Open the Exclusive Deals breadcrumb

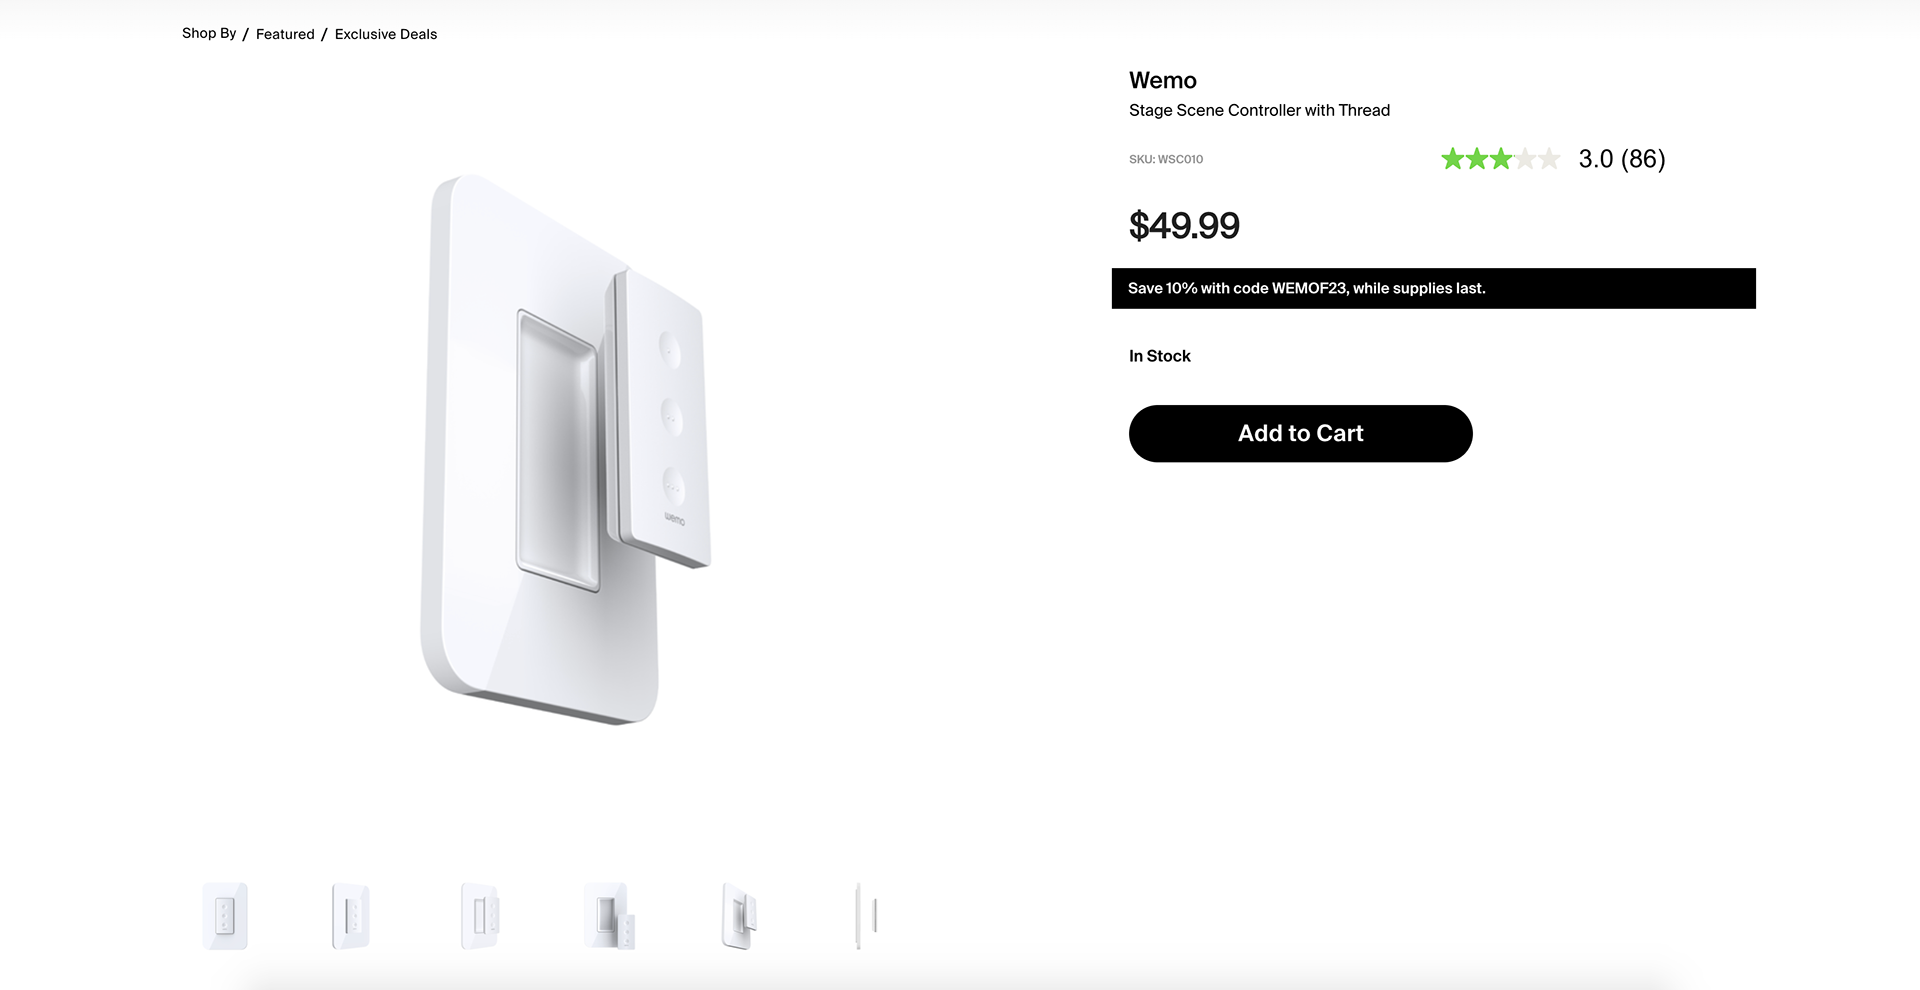pyautogui.click(x=386, y=34)
